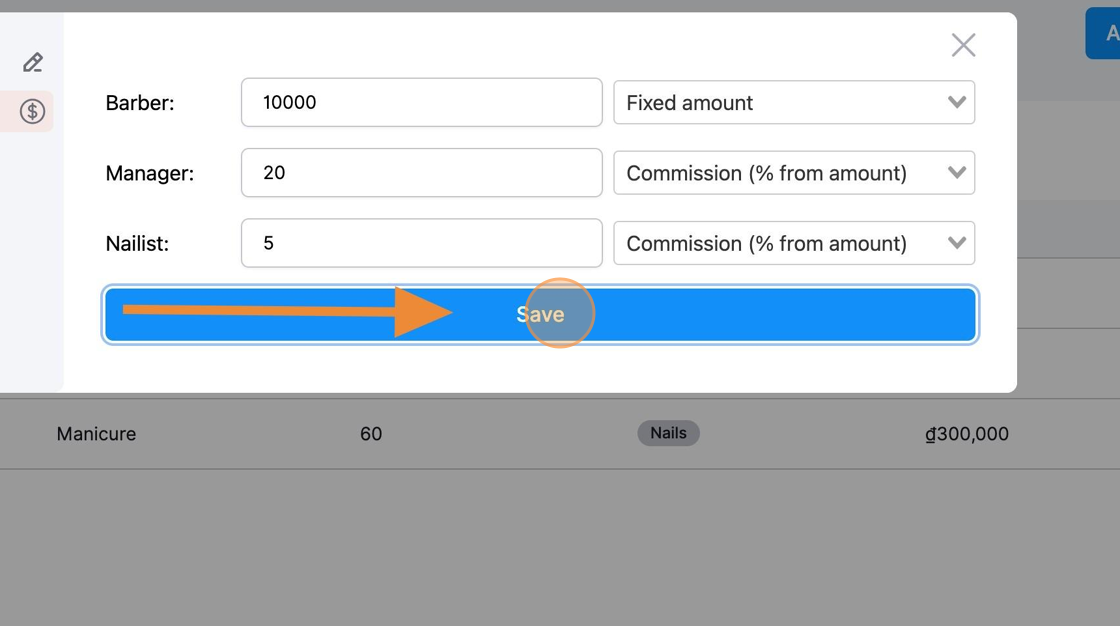This screenshot has width=1120, height=626.
Task: Click the Barber amount field showing 10000
Action: pos(421,102)
